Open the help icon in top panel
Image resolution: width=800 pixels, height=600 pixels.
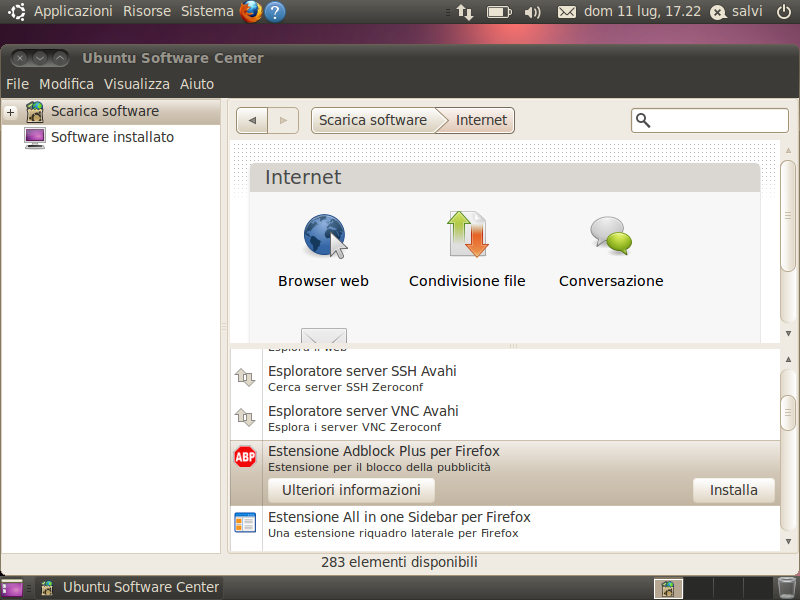pyautogui.click(x=275, y=12)
